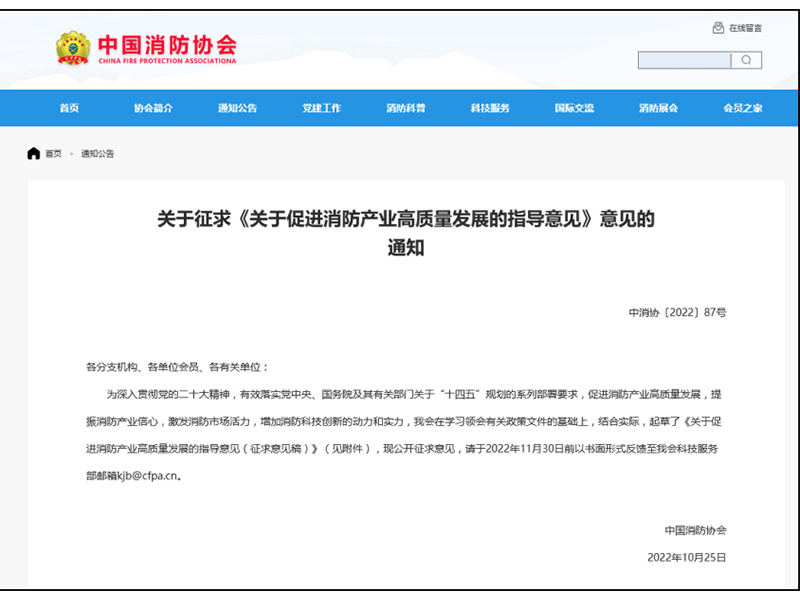Click inside the search input field
Screen dimensions: 800x600
[685, 61]
